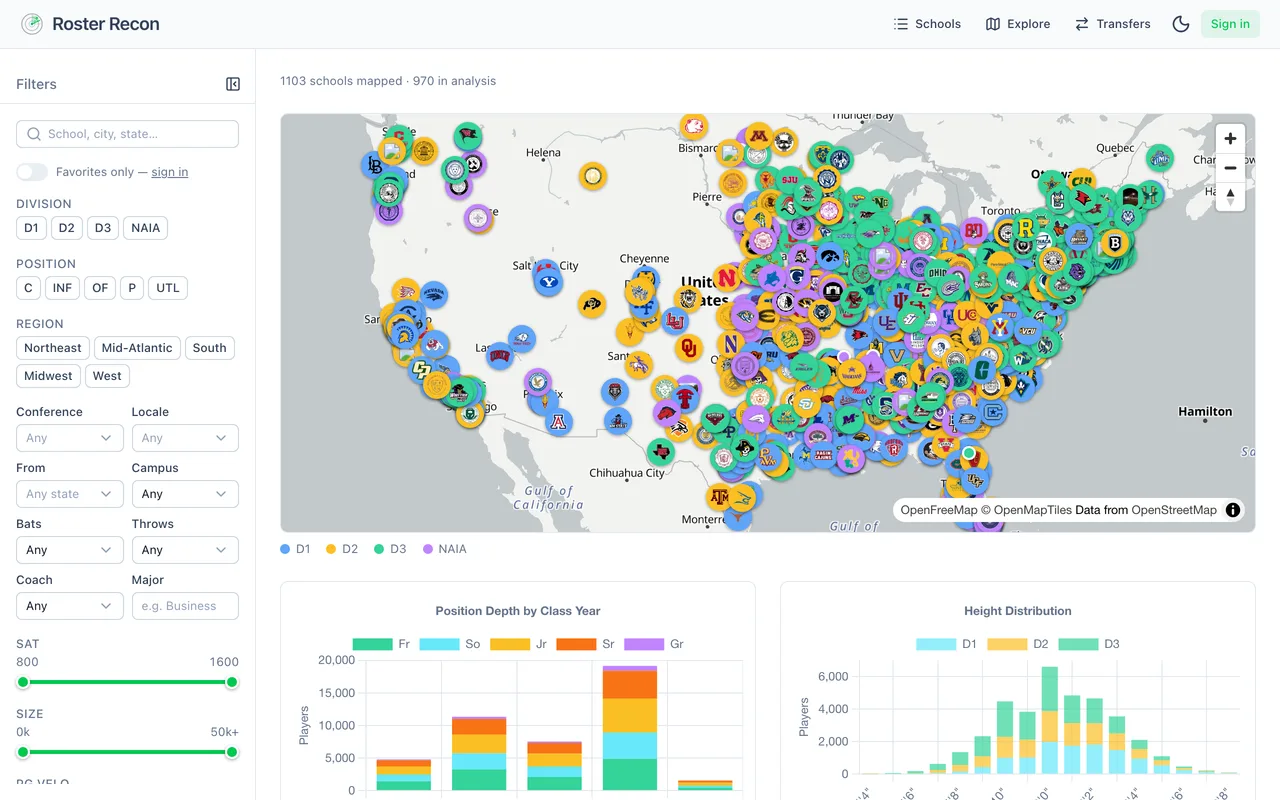Screen dimensions: 1280x800
Task: Select the Liberty LU map marker
Action: click(x=675, y=321)
